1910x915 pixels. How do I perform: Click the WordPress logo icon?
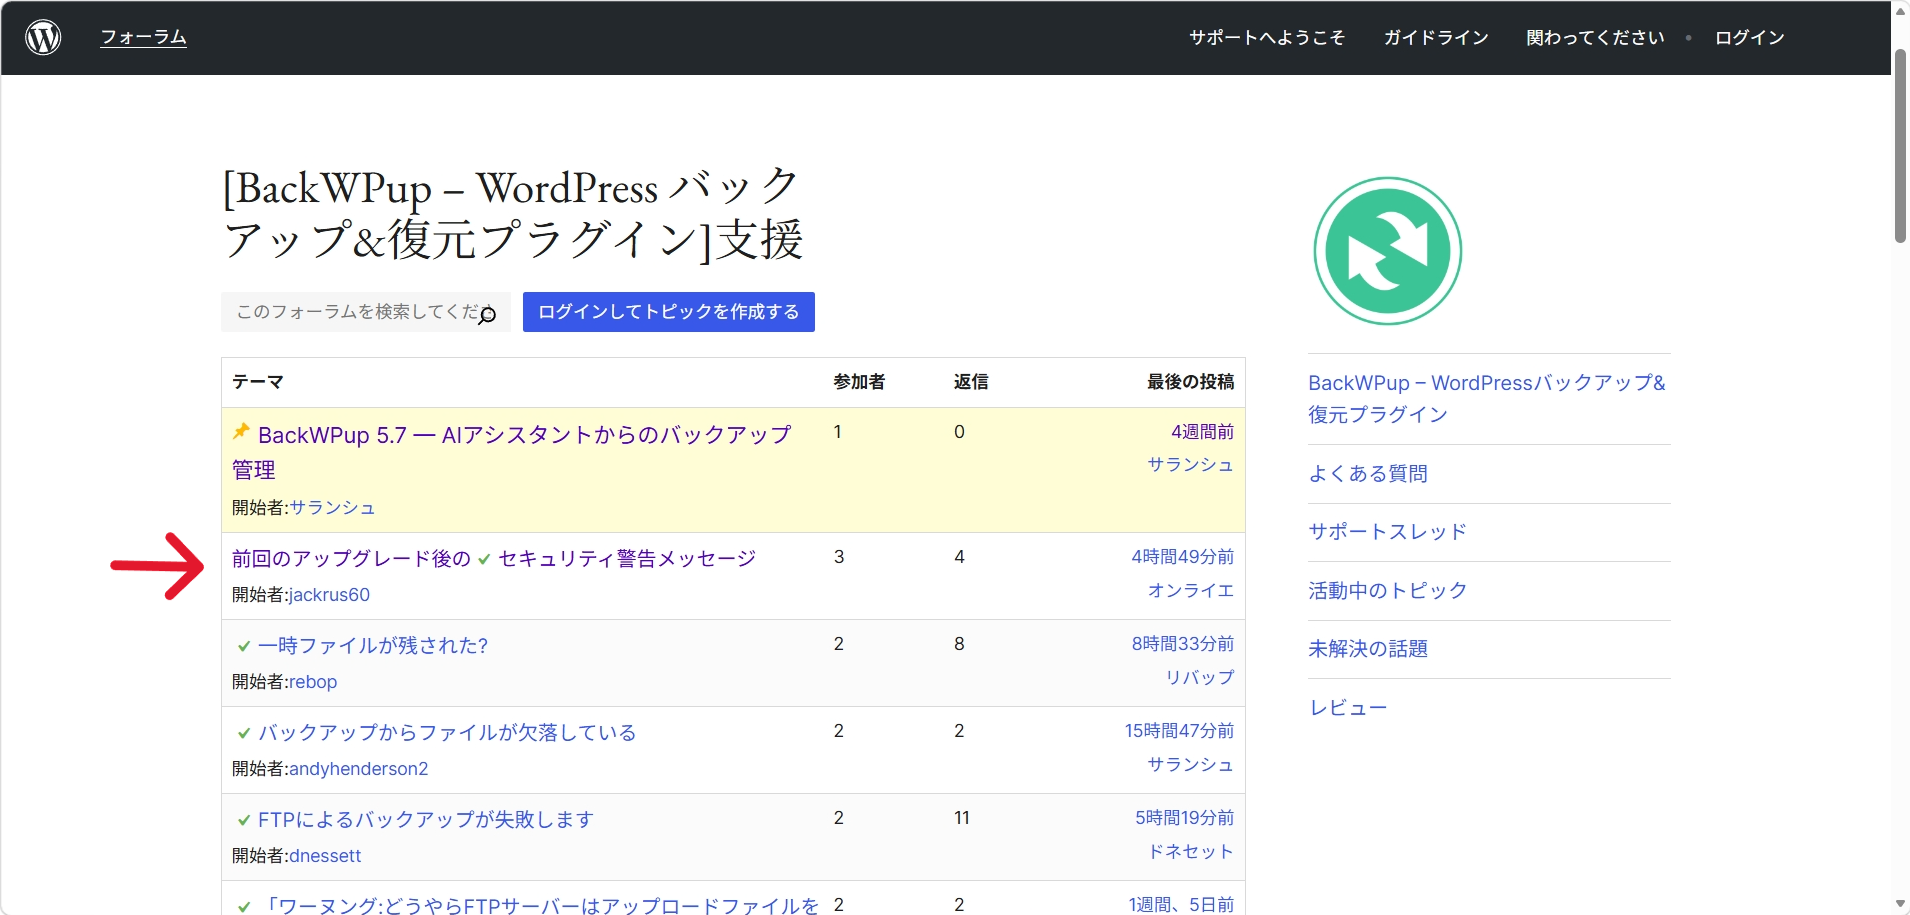[x=43, y=38]
